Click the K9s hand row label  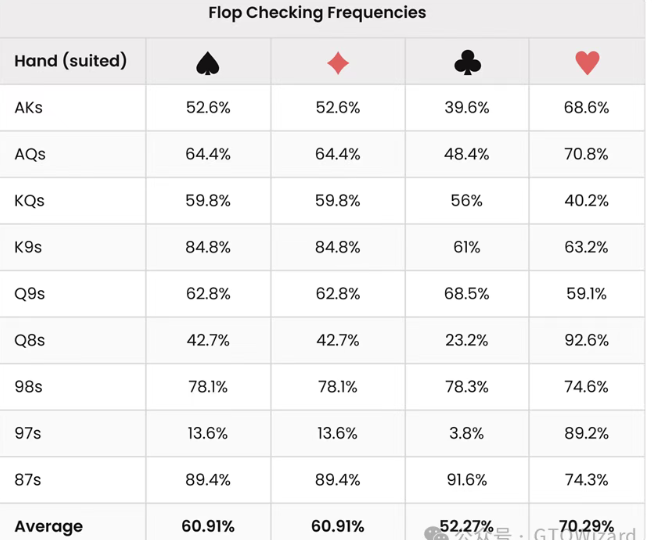(x=30, y=247)
